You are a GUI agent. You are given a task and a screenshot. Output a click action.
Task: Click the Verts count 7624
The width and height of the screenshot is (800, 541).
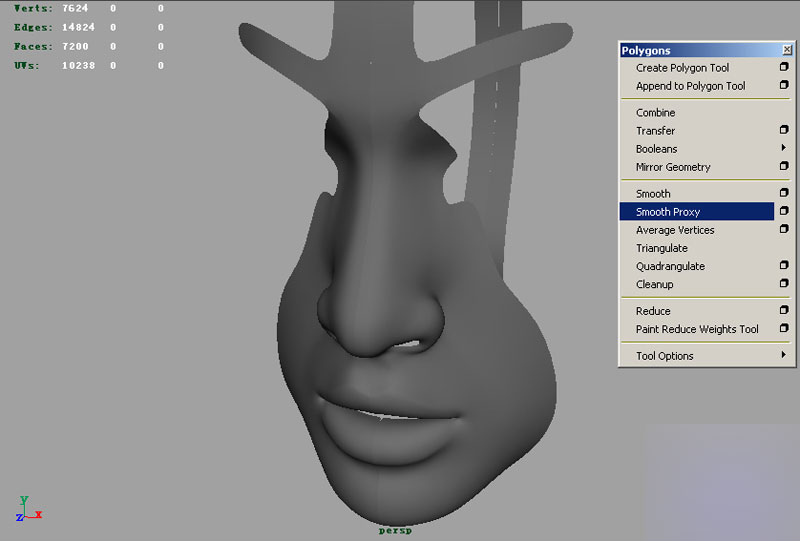tap(75, 8)
